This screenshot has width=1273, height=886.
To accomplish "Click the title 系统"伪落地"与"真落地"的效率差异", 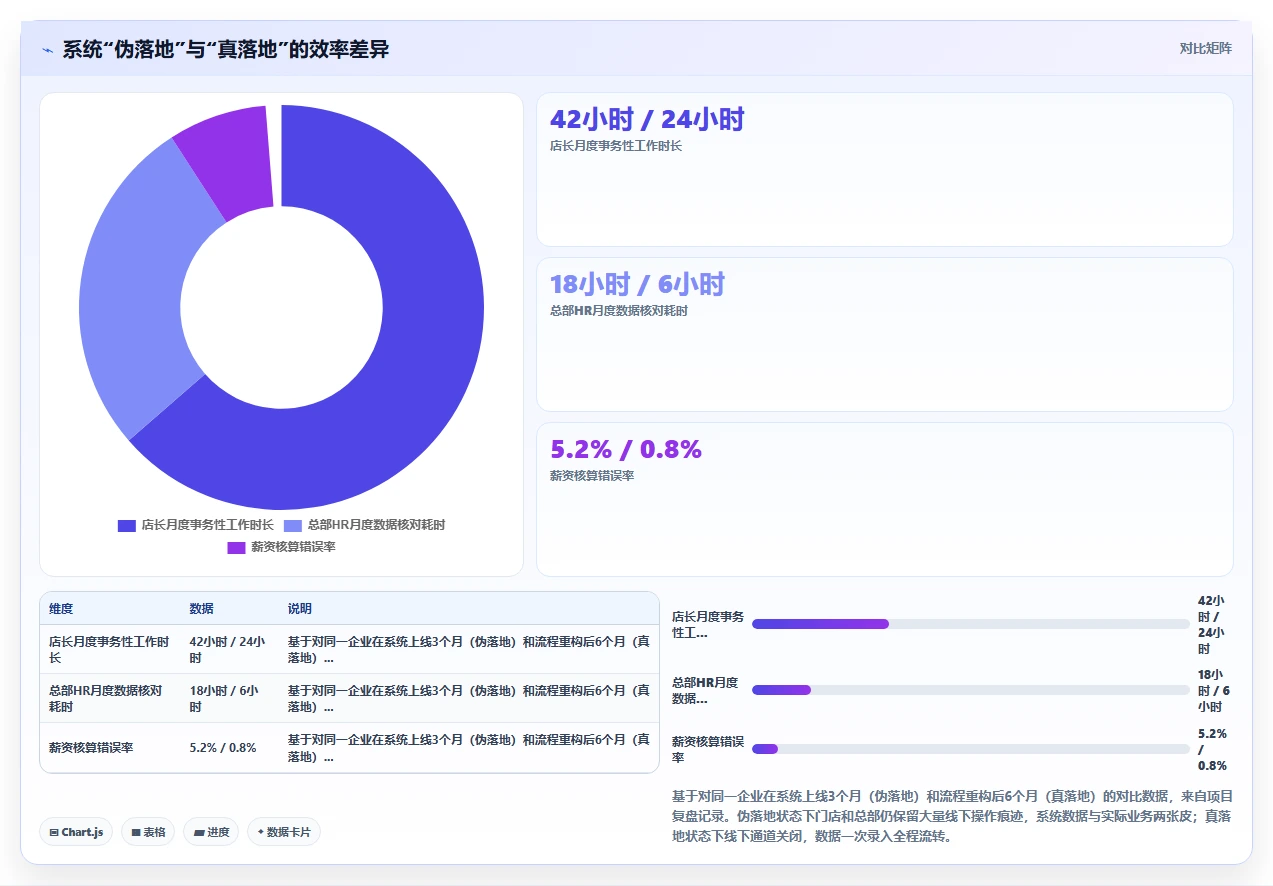I will [x=226, y=49].
